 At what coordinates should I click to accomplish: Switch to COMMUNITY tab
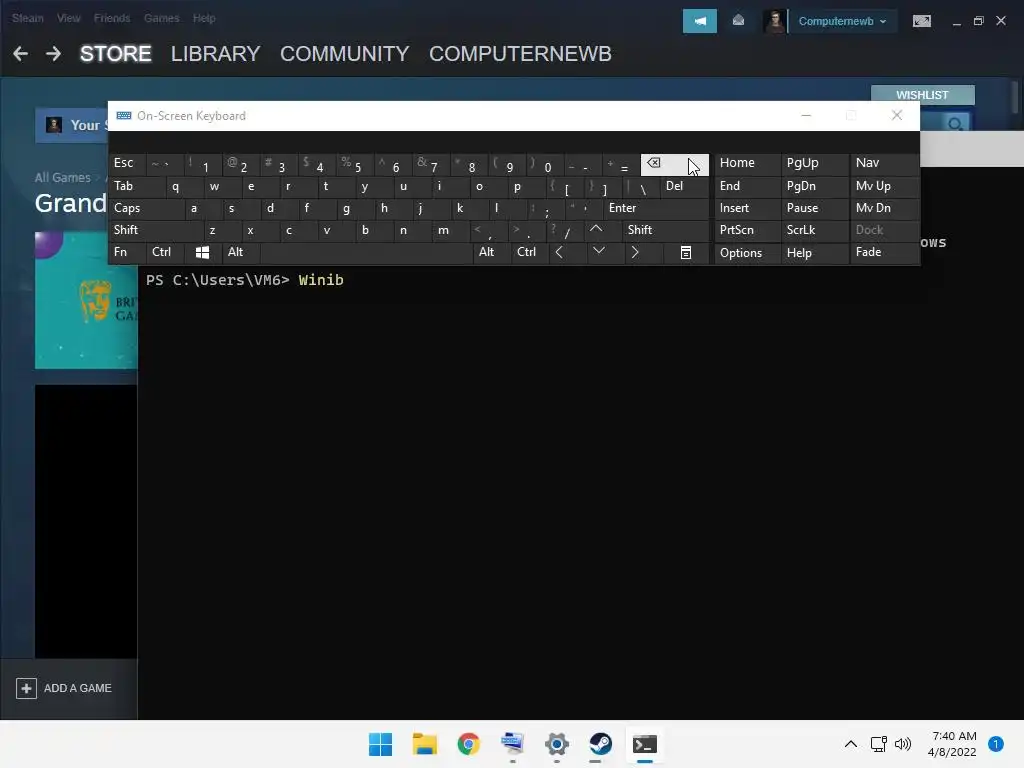[x=345, y=54]
